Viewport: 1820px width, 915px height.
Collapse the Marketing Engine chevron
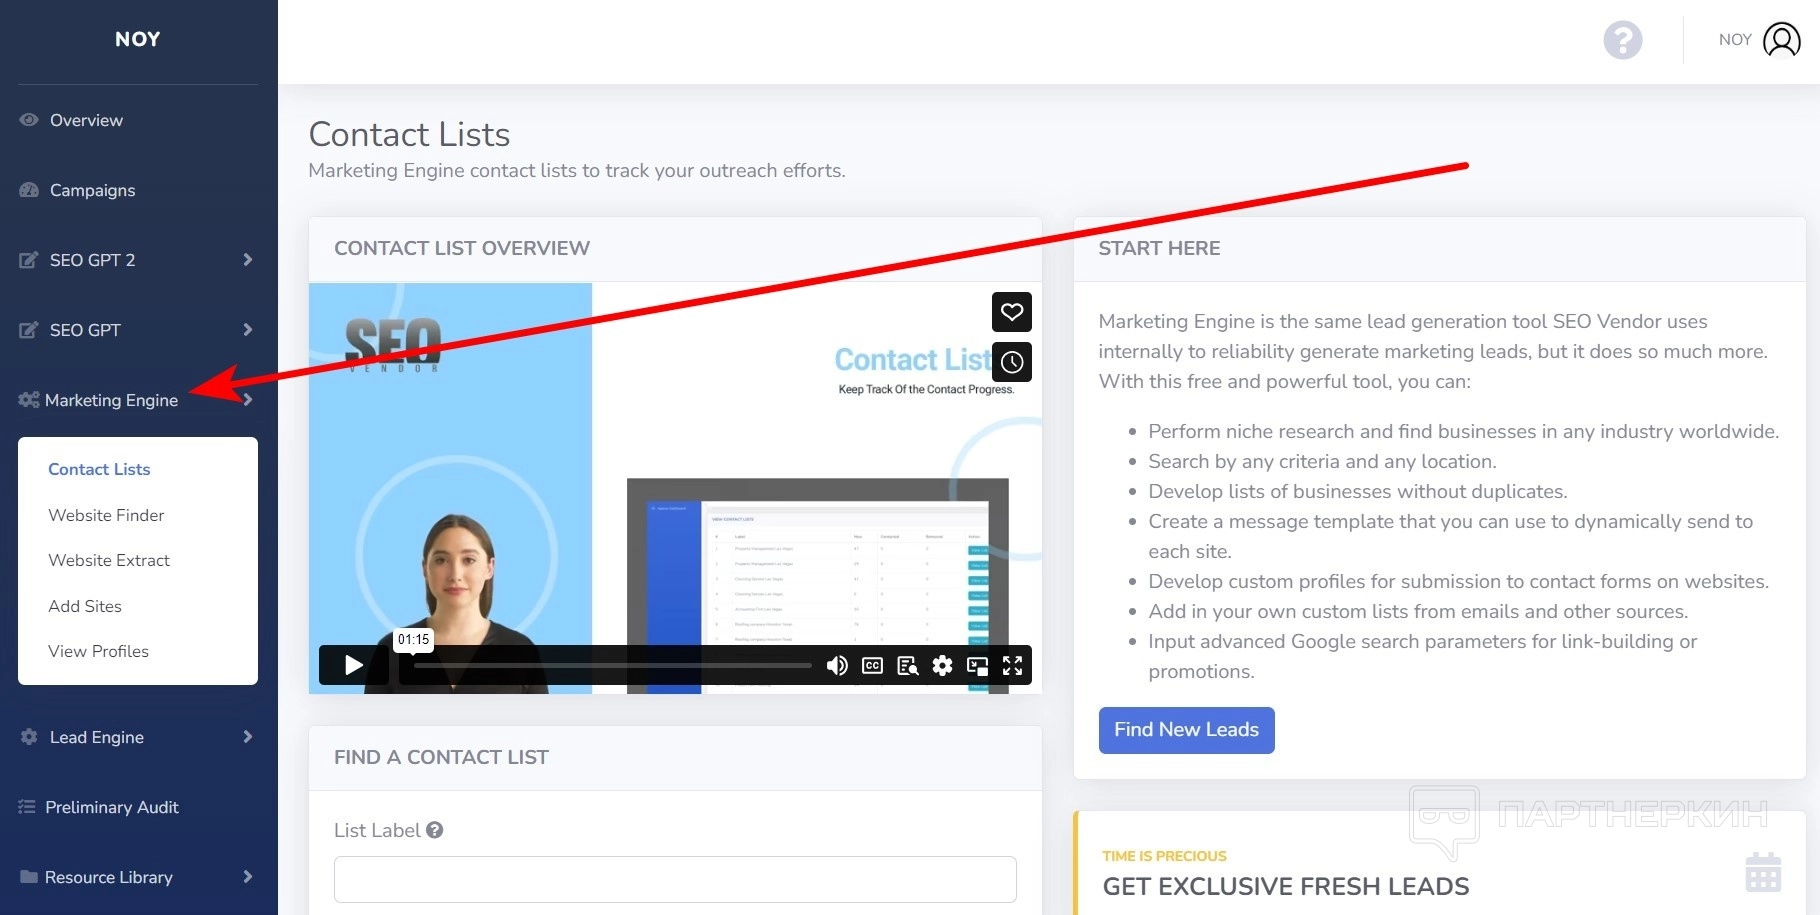tap(247, 400)
